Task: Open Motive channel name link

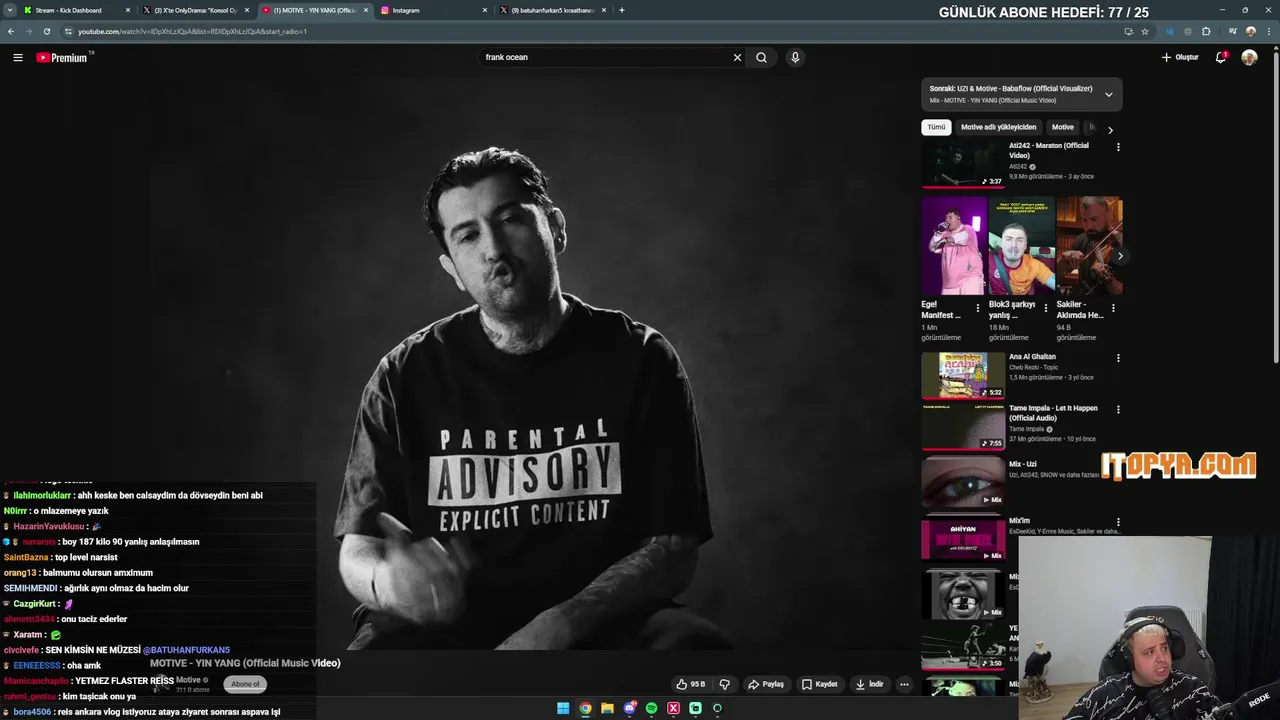Action: (x=189, y=680)
